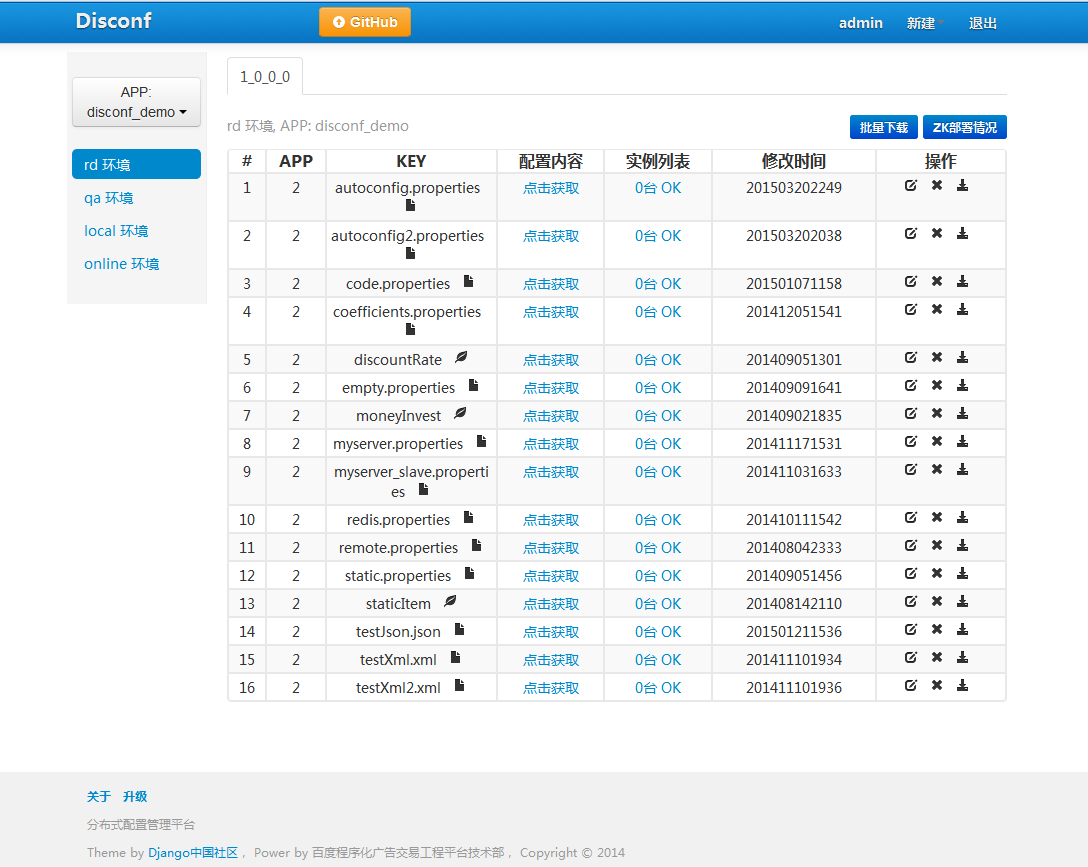Select the 1_0_0_0 version tab

pyautogui.click(x=265, y=76)
